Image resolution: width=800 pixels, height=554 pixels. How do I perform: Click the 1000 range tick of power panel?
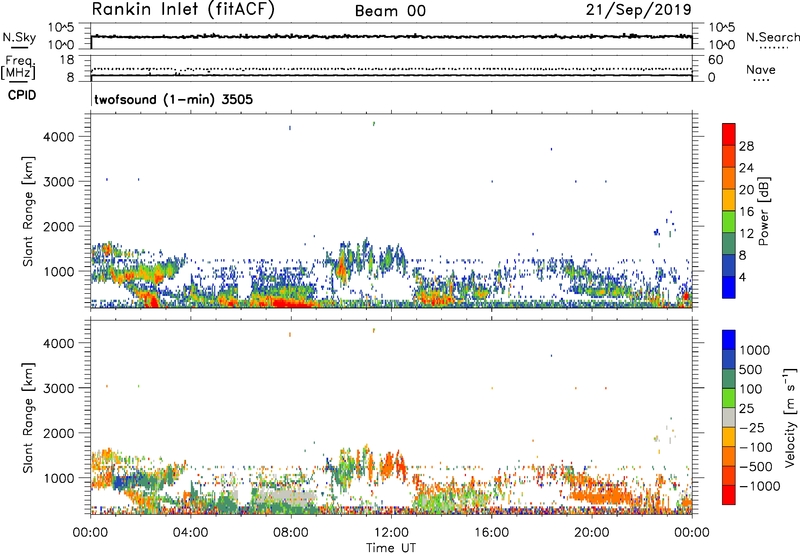58,271
